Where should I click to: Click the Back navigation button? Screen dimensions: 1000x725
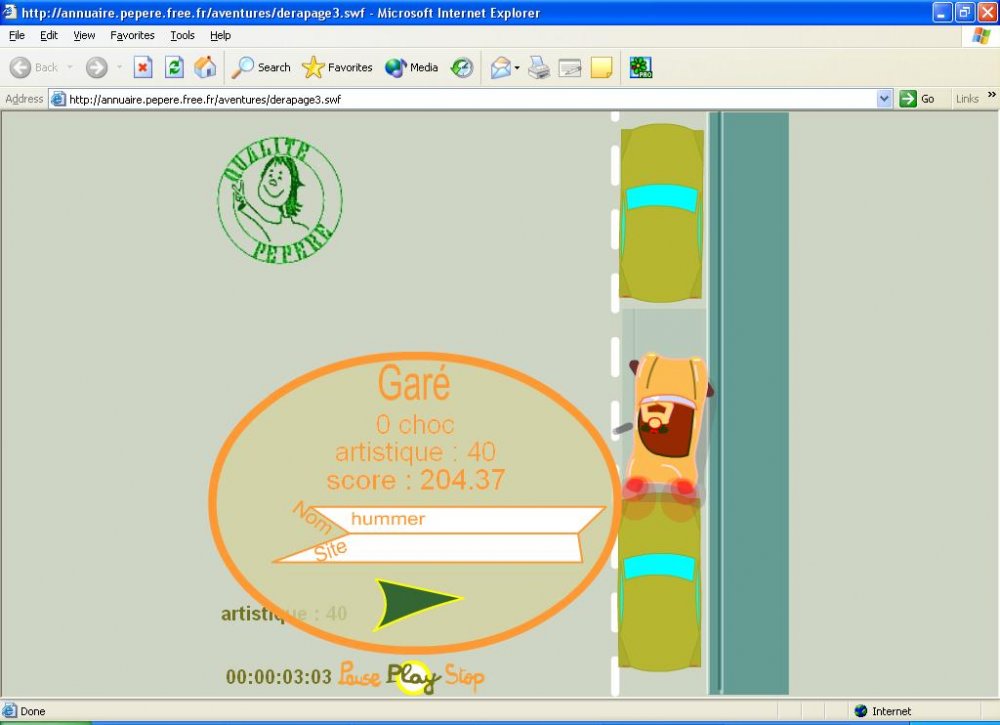pyautogui.click(x=34, y=67)
